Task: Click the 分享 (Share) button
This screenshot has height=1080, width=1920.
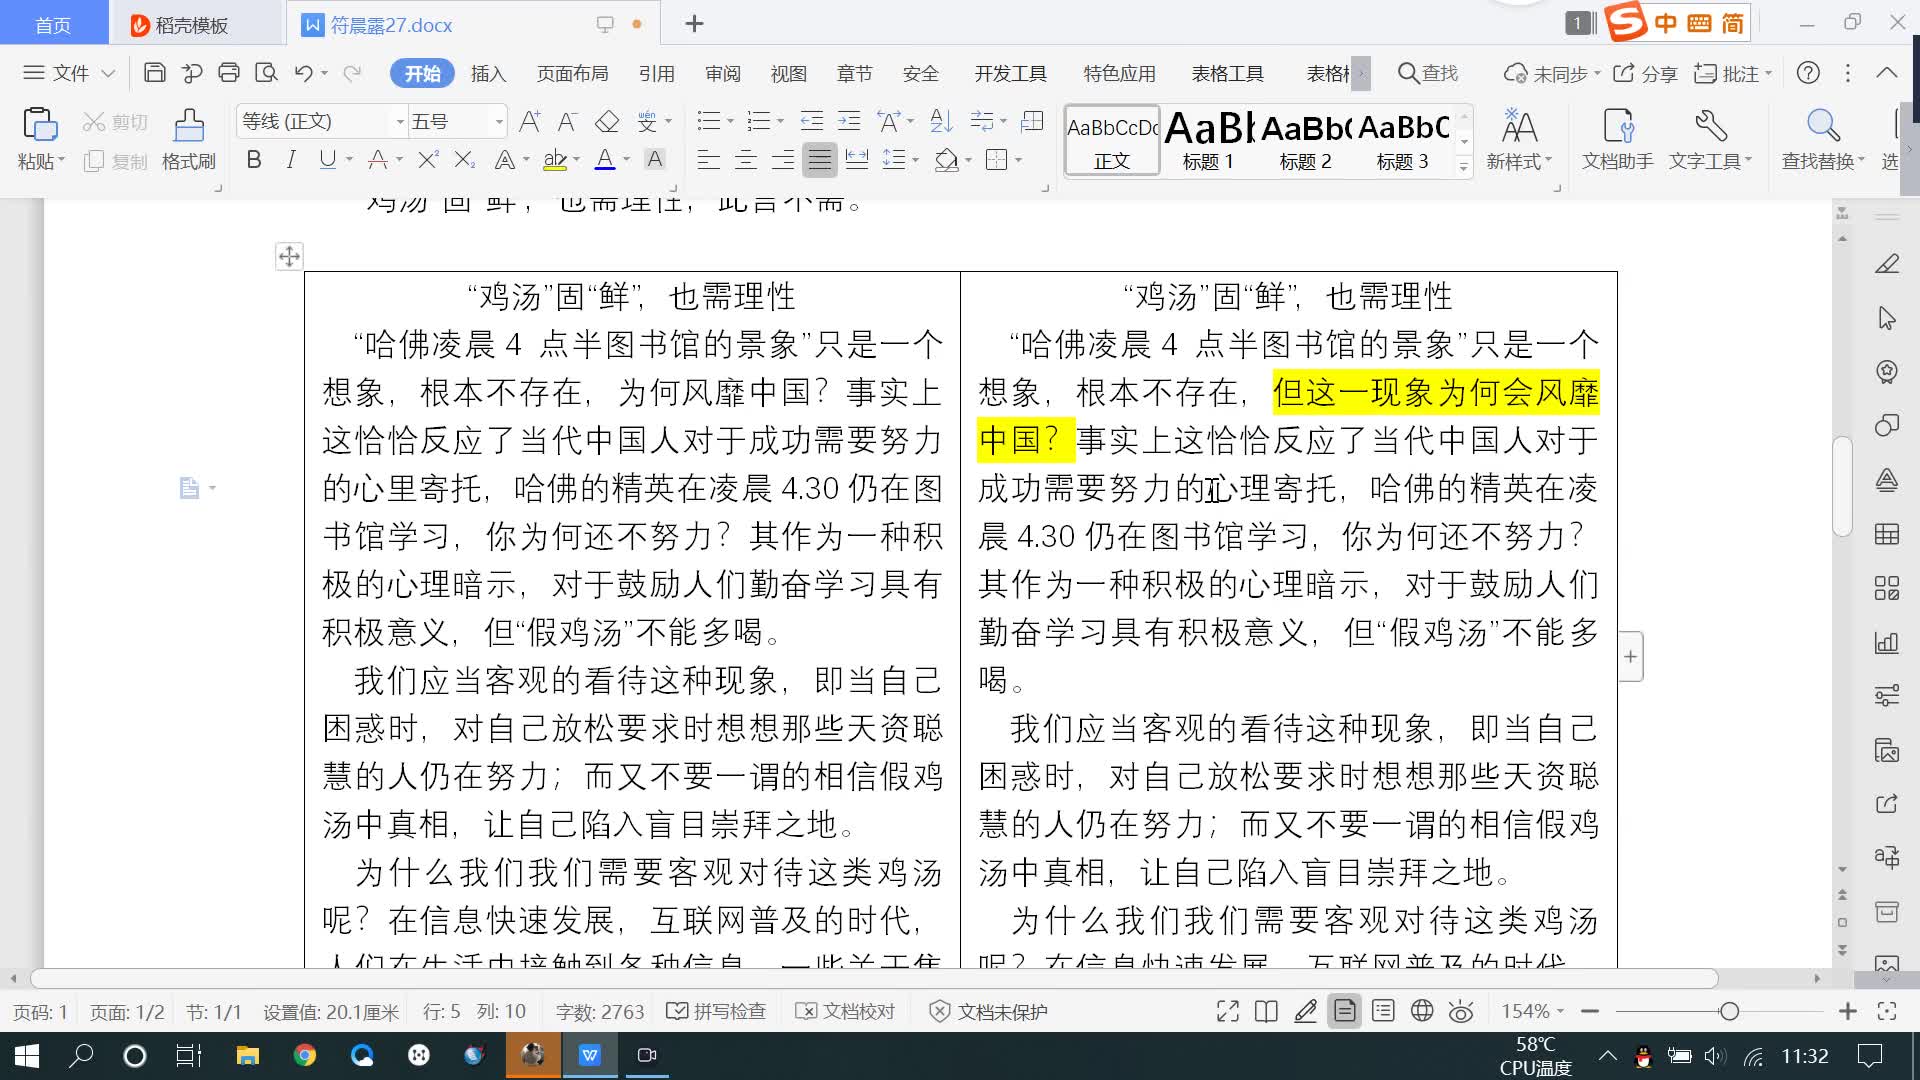Action: click(x=1646, y=73)
